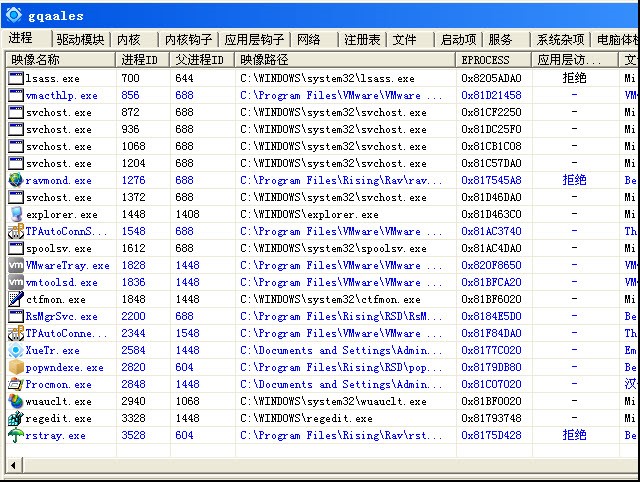
Task: Select Procmon.exe process name
Action: [x=58, y=384]
